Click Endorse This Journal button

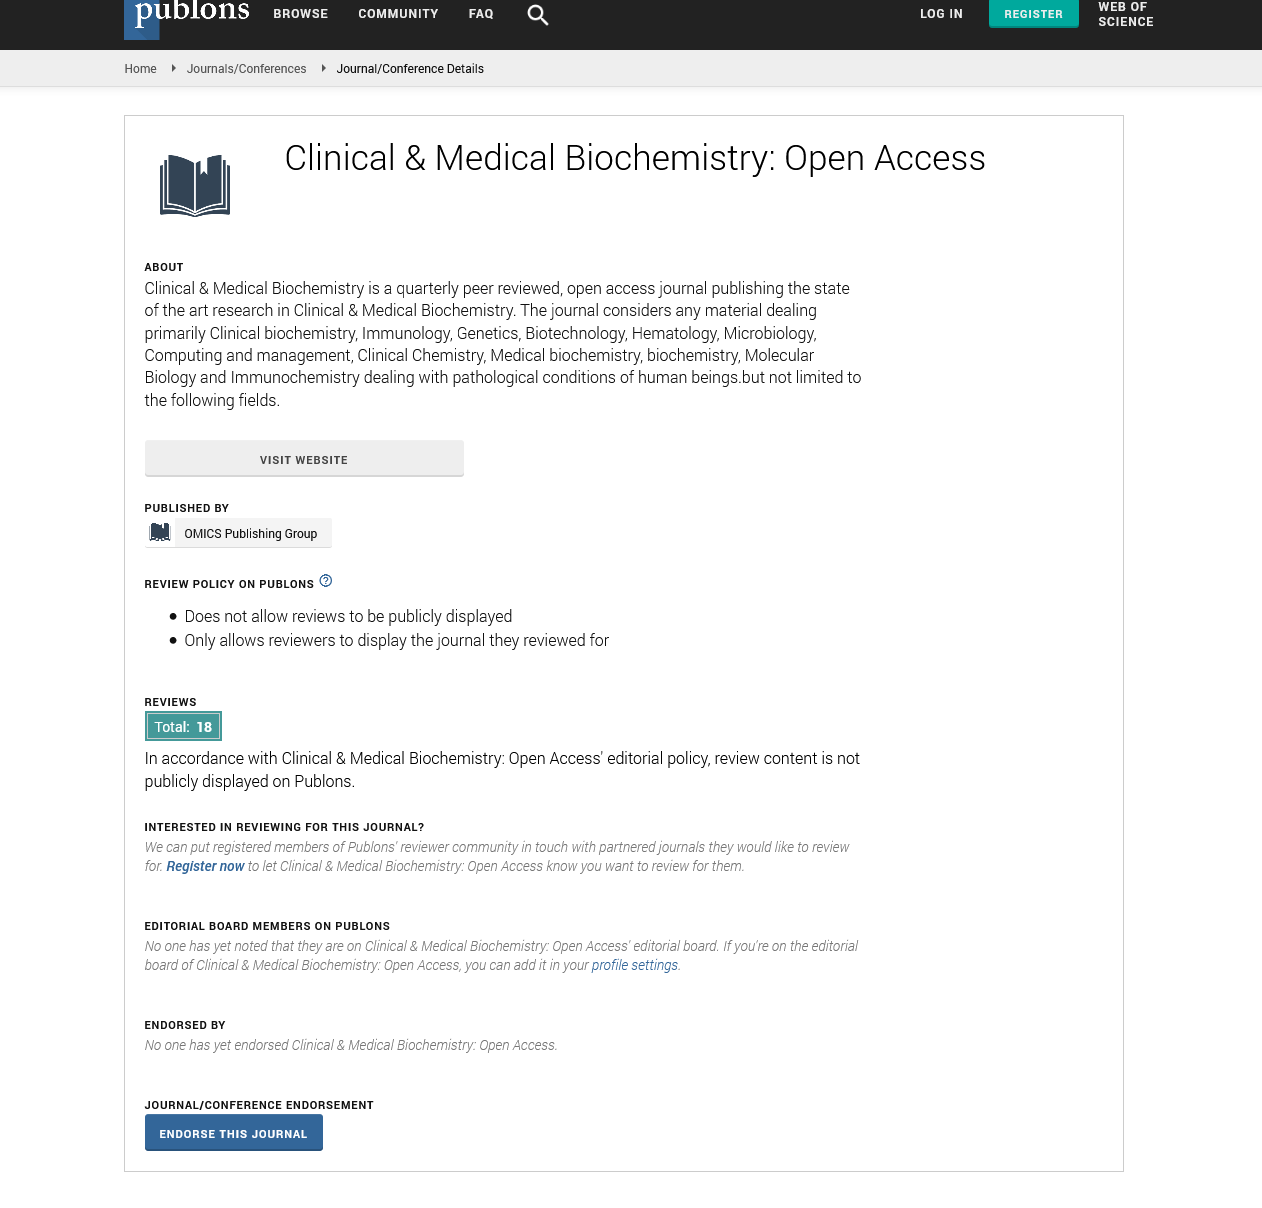pyautogui.click(x=234, y=1133)
